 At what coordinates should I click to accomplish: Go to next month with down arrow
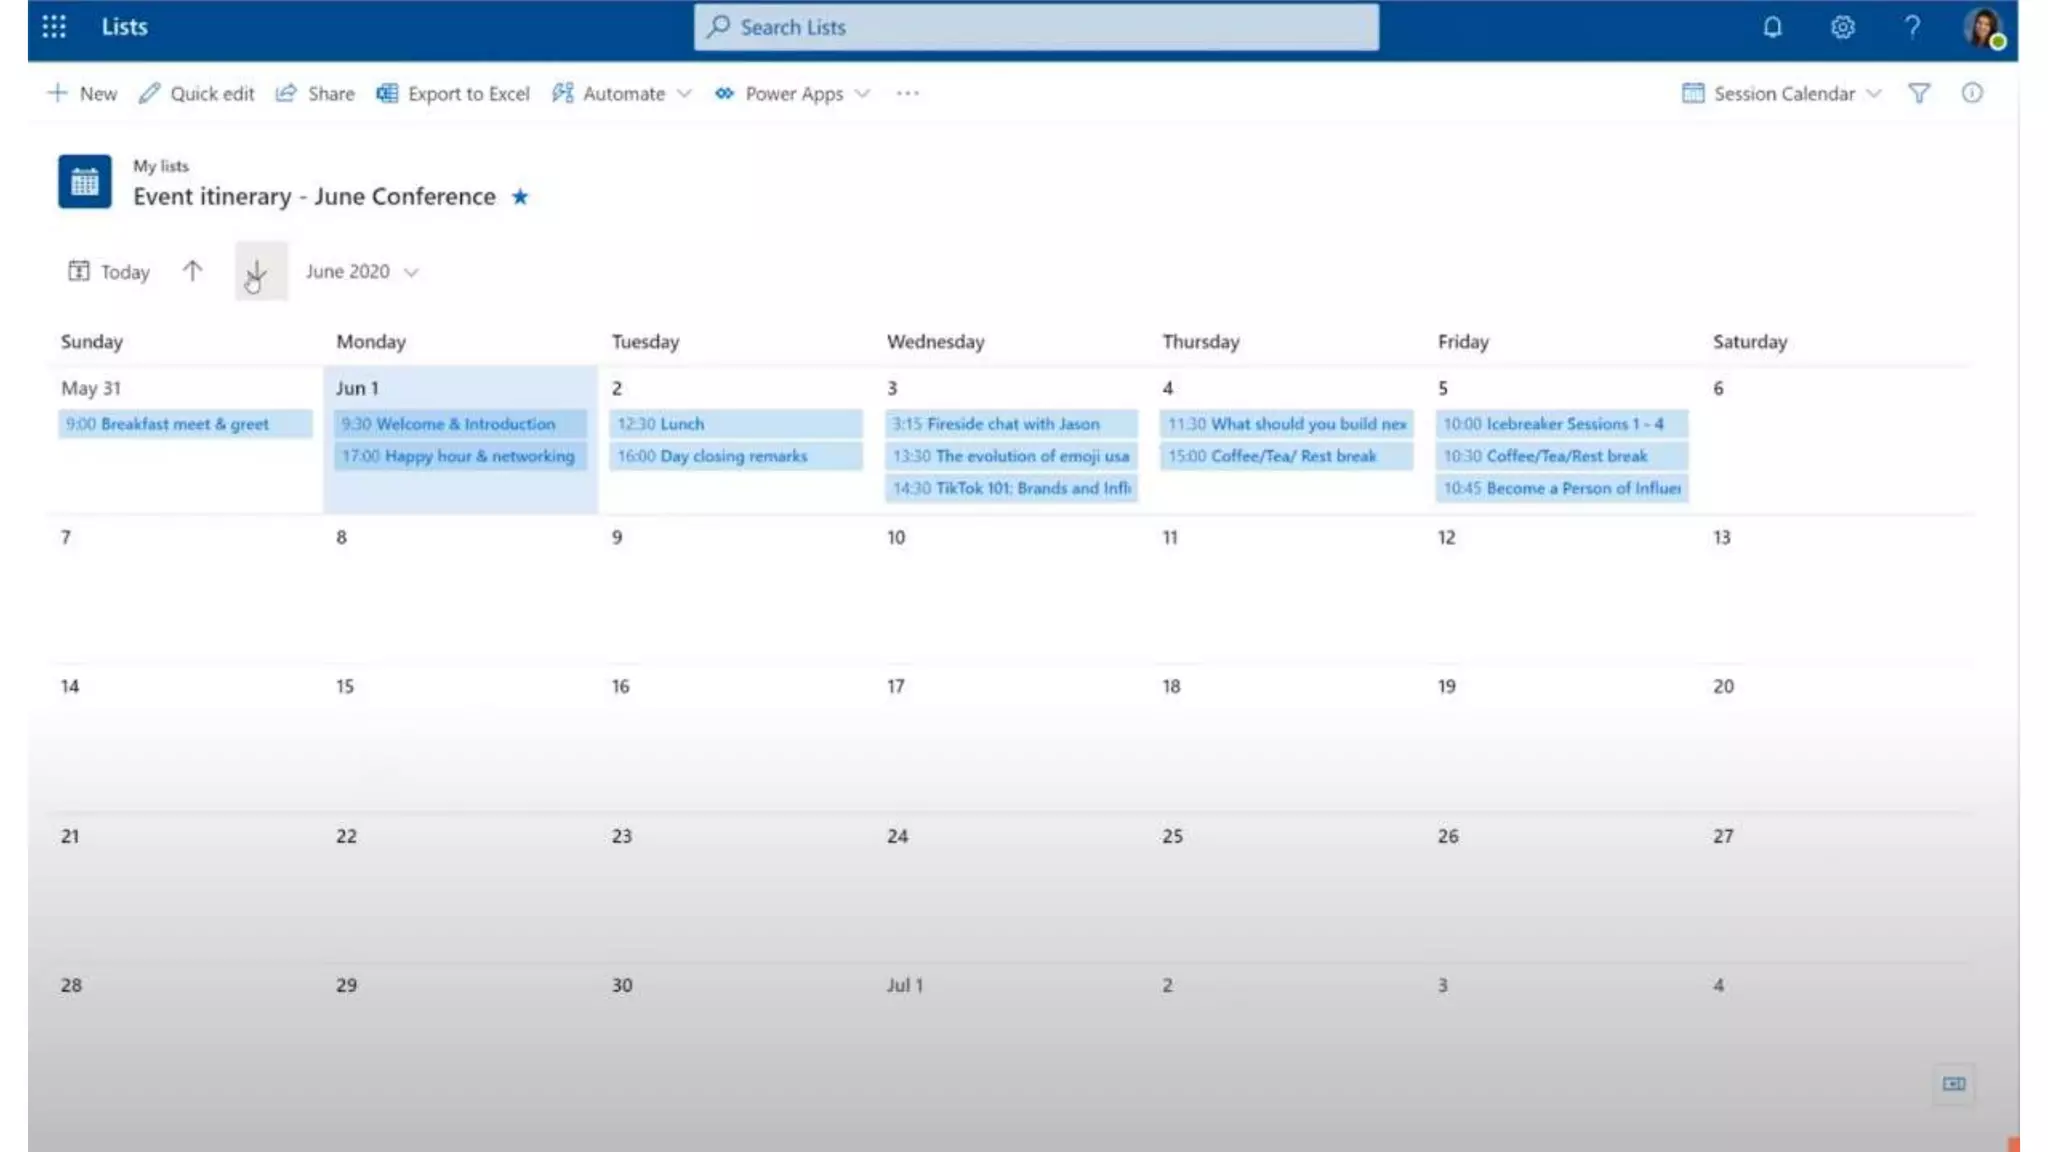point(258,271)
